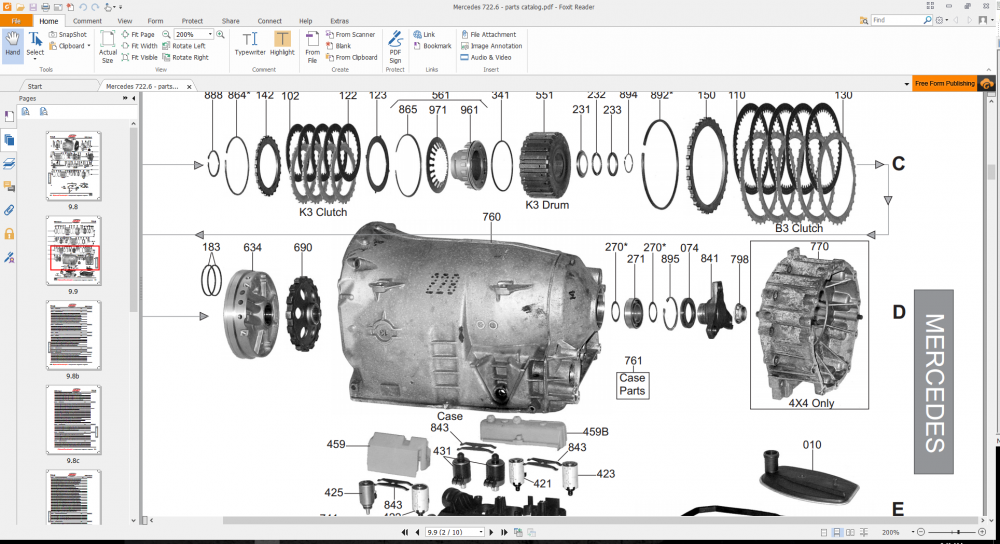Collapse the Pages panel arrow
The height and width of the screenshot is (544, 1000).
pos(133,98)
